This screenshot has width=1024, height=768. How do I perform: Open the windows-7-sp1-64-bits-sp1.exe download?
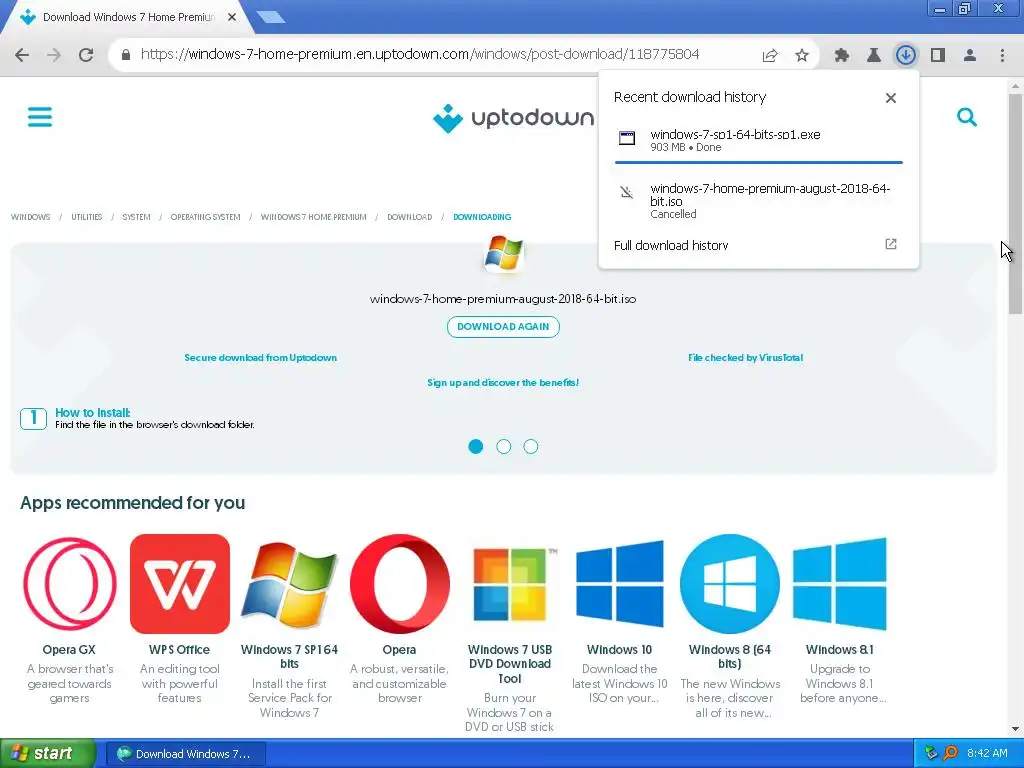click(x=758, y=140)
